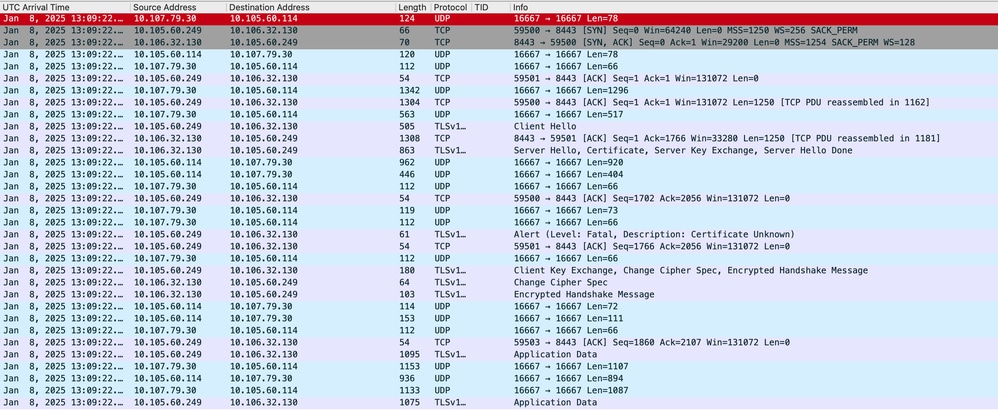Click the Length column header
This screenshot has width=998, height=420.
tap(412, 7)
